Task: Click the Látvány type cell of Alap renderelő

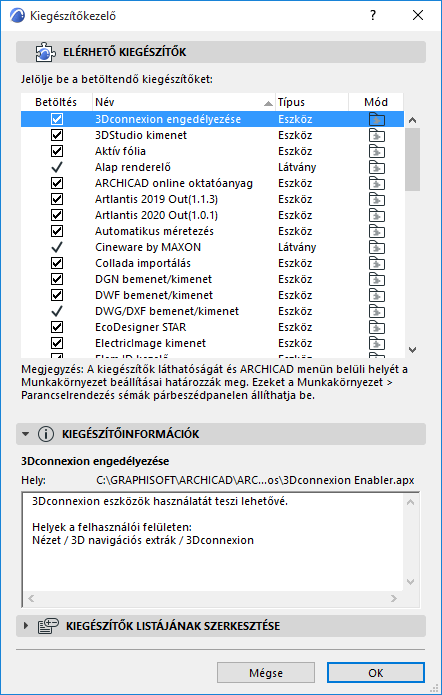Action: click(297, 167)
